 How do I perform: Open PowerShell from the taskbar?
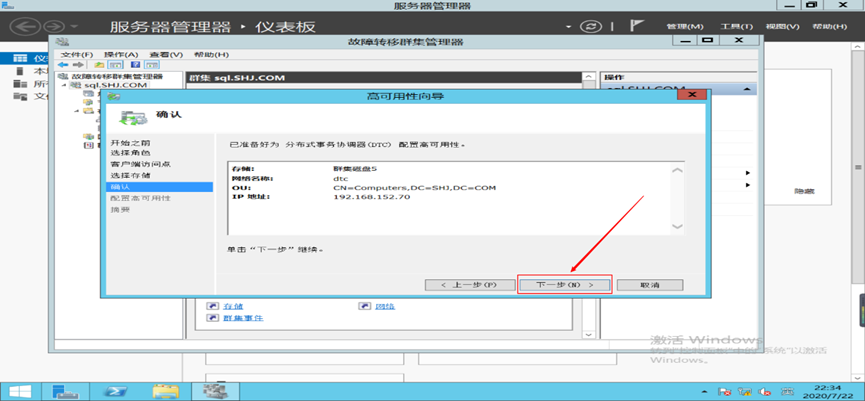(x=116, y=391)
